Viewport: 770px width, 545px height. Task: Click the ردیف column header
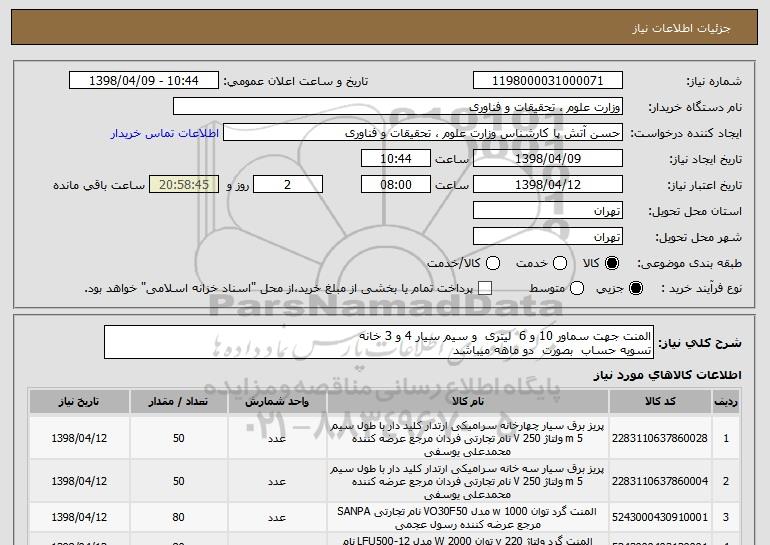coord(726,402)
